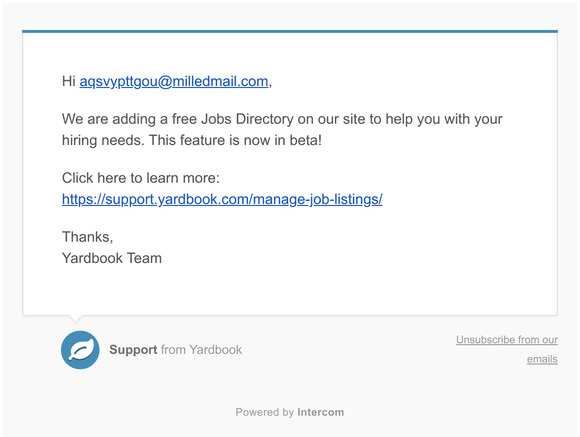The image size is (580, 437).
Task: Click the "Click here to learn more:" text
Action: coord(141,178)
